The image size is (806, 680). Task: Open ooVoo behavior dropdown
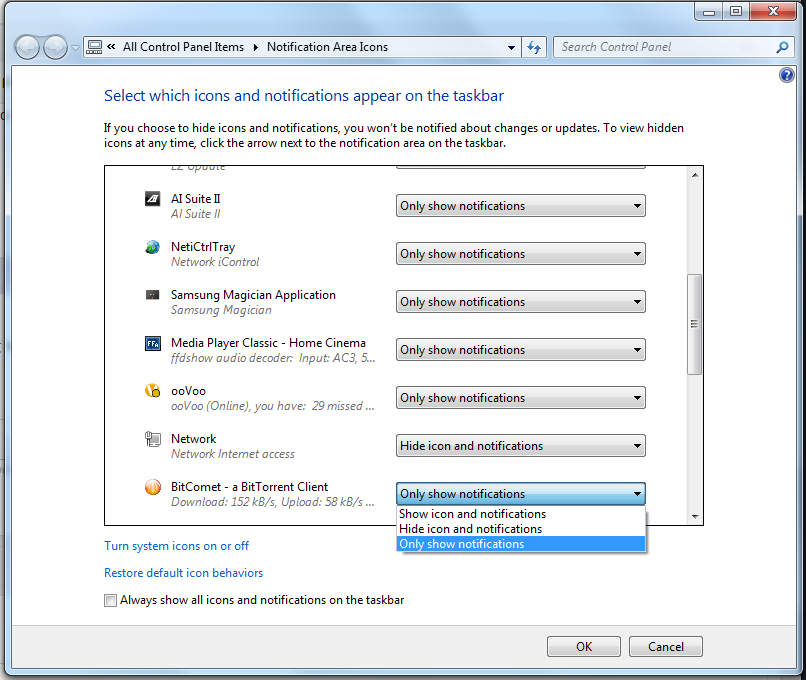click(x=521, y=398)
